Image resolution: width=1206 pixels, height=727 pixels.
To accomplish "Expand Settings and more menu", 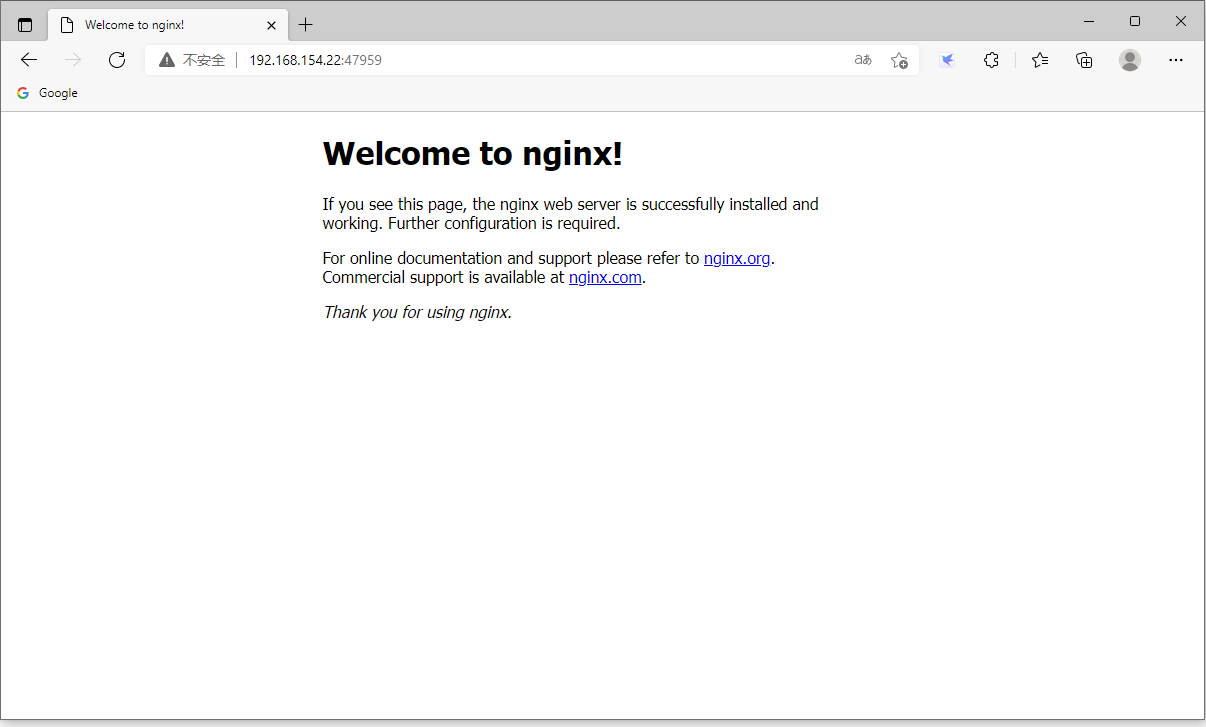I will click(x=1176, y=60).
